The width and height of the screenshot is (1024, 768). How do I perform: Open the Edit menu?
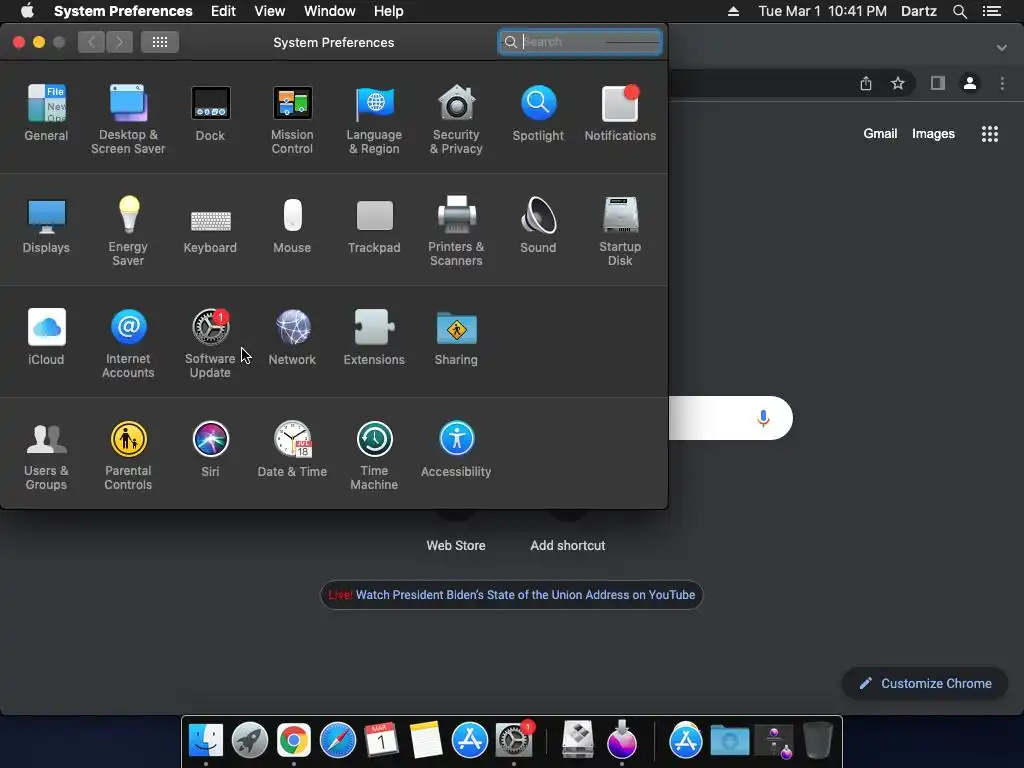click(x=223, y=11)
